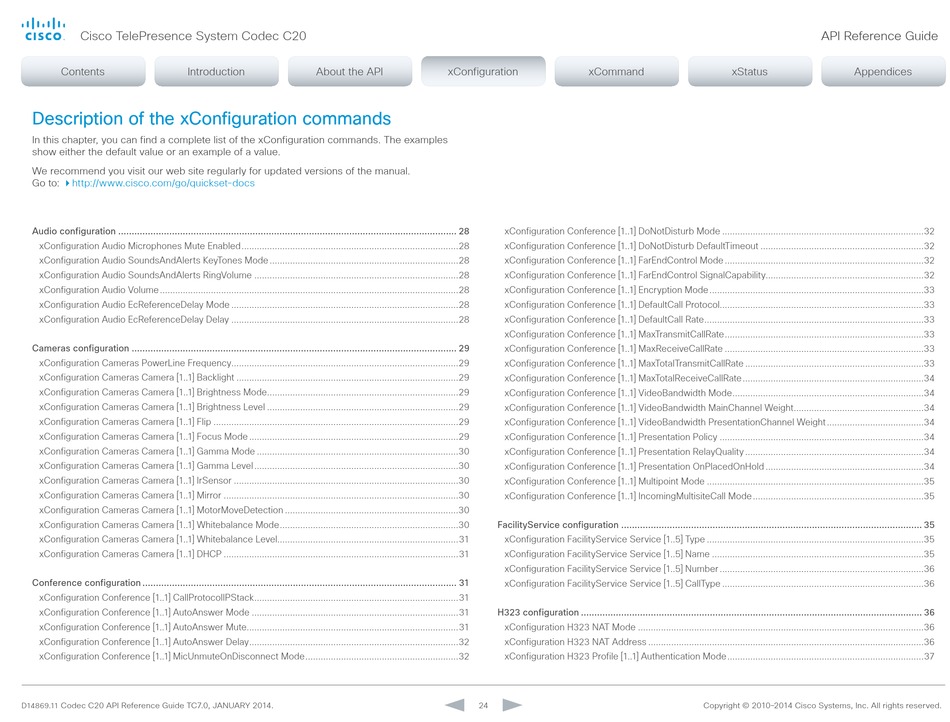The width and height of the screenshot is (950, 722).
Task: Open FacilityService Service [1..5] CallType entry
Action: pyautogui.click(x=719, y=583)
